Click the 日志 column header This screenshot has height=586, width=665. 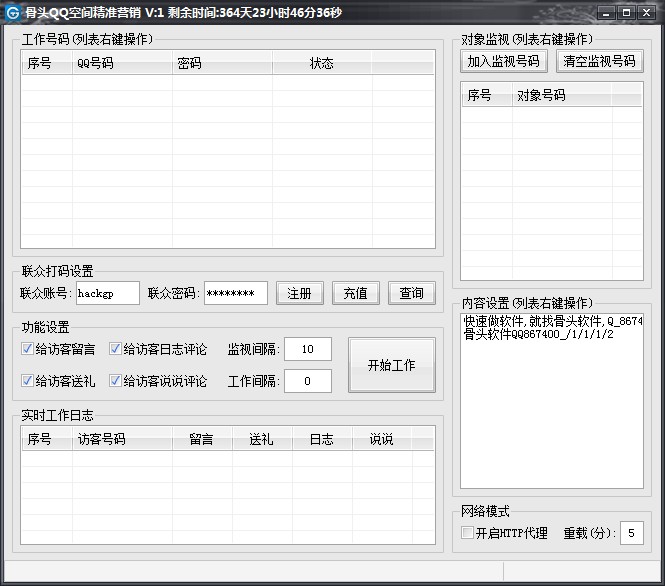322,439
